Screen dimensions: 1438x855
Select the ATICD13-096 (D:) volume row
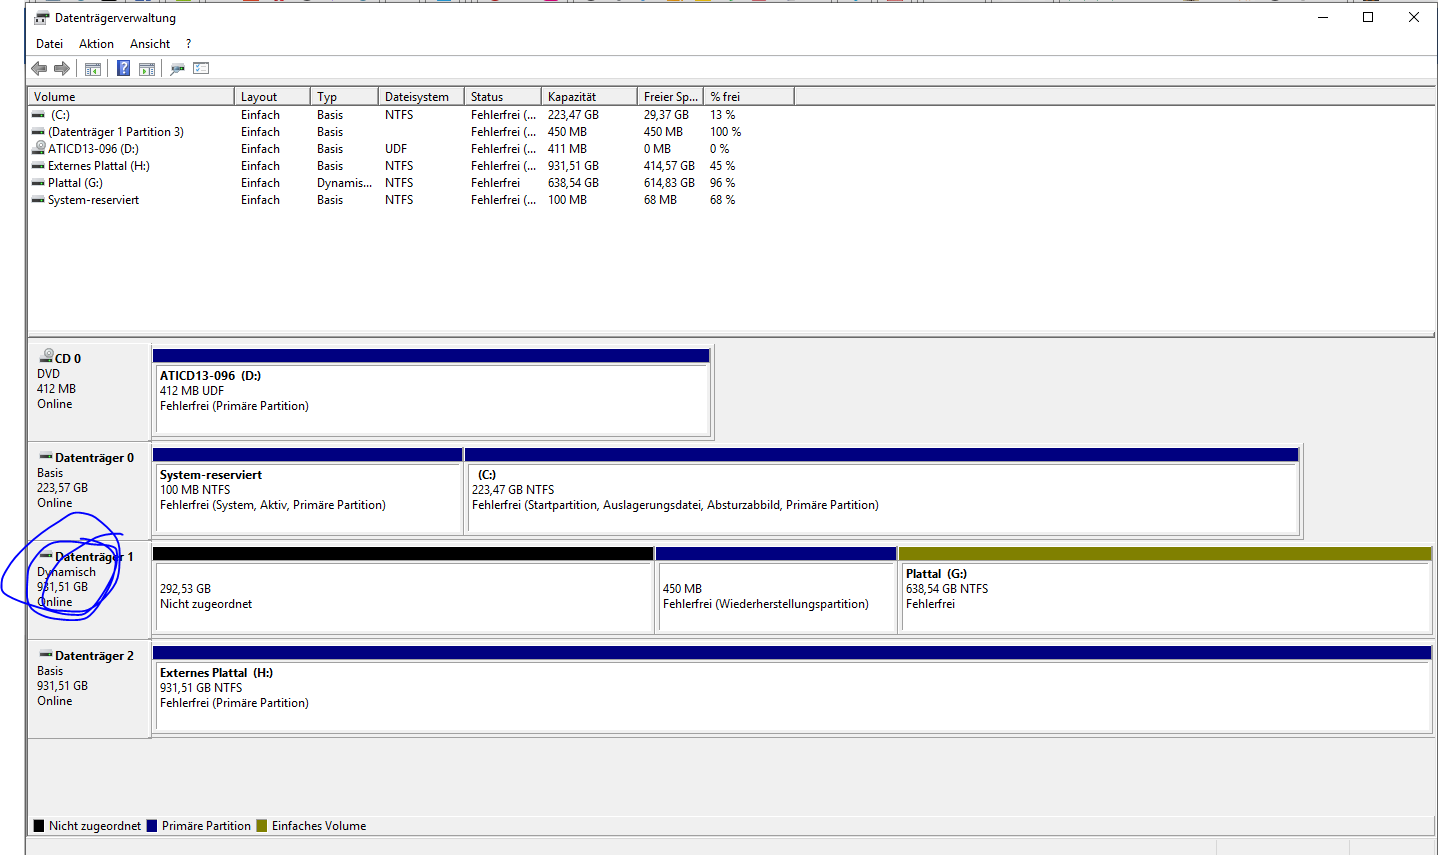(411, 149)
